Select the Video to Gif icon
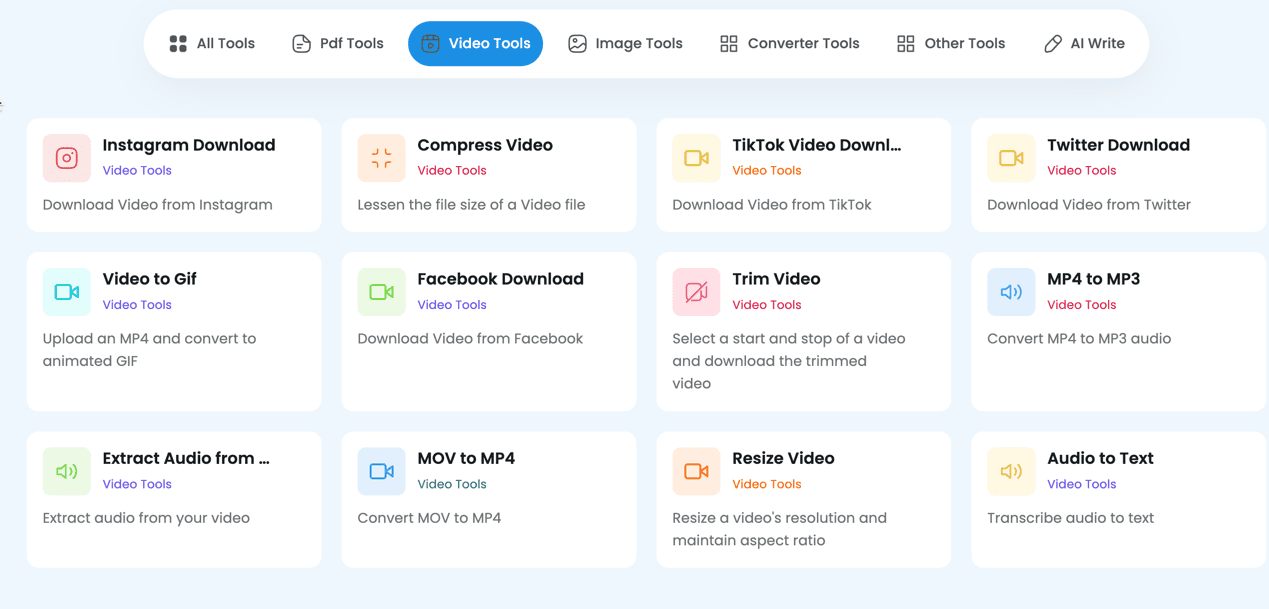 (x=66, y=291)
